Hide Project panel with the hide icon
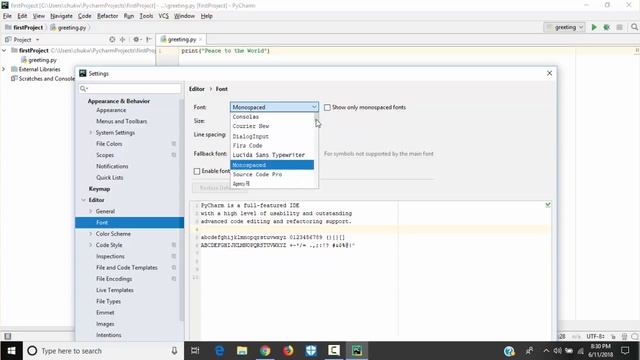 point(149,40)
